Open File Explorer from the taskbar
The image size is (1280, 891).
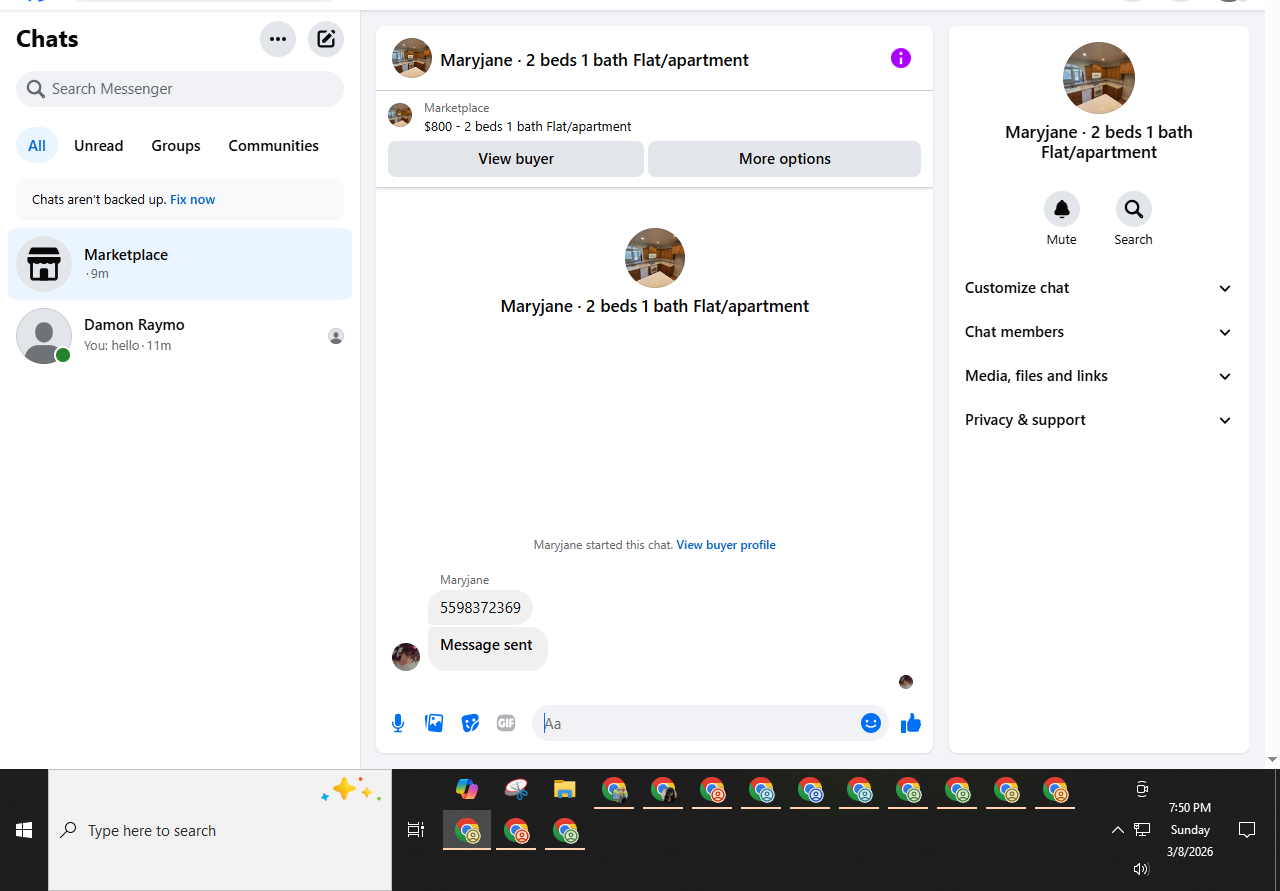click(x=565, y=789)
